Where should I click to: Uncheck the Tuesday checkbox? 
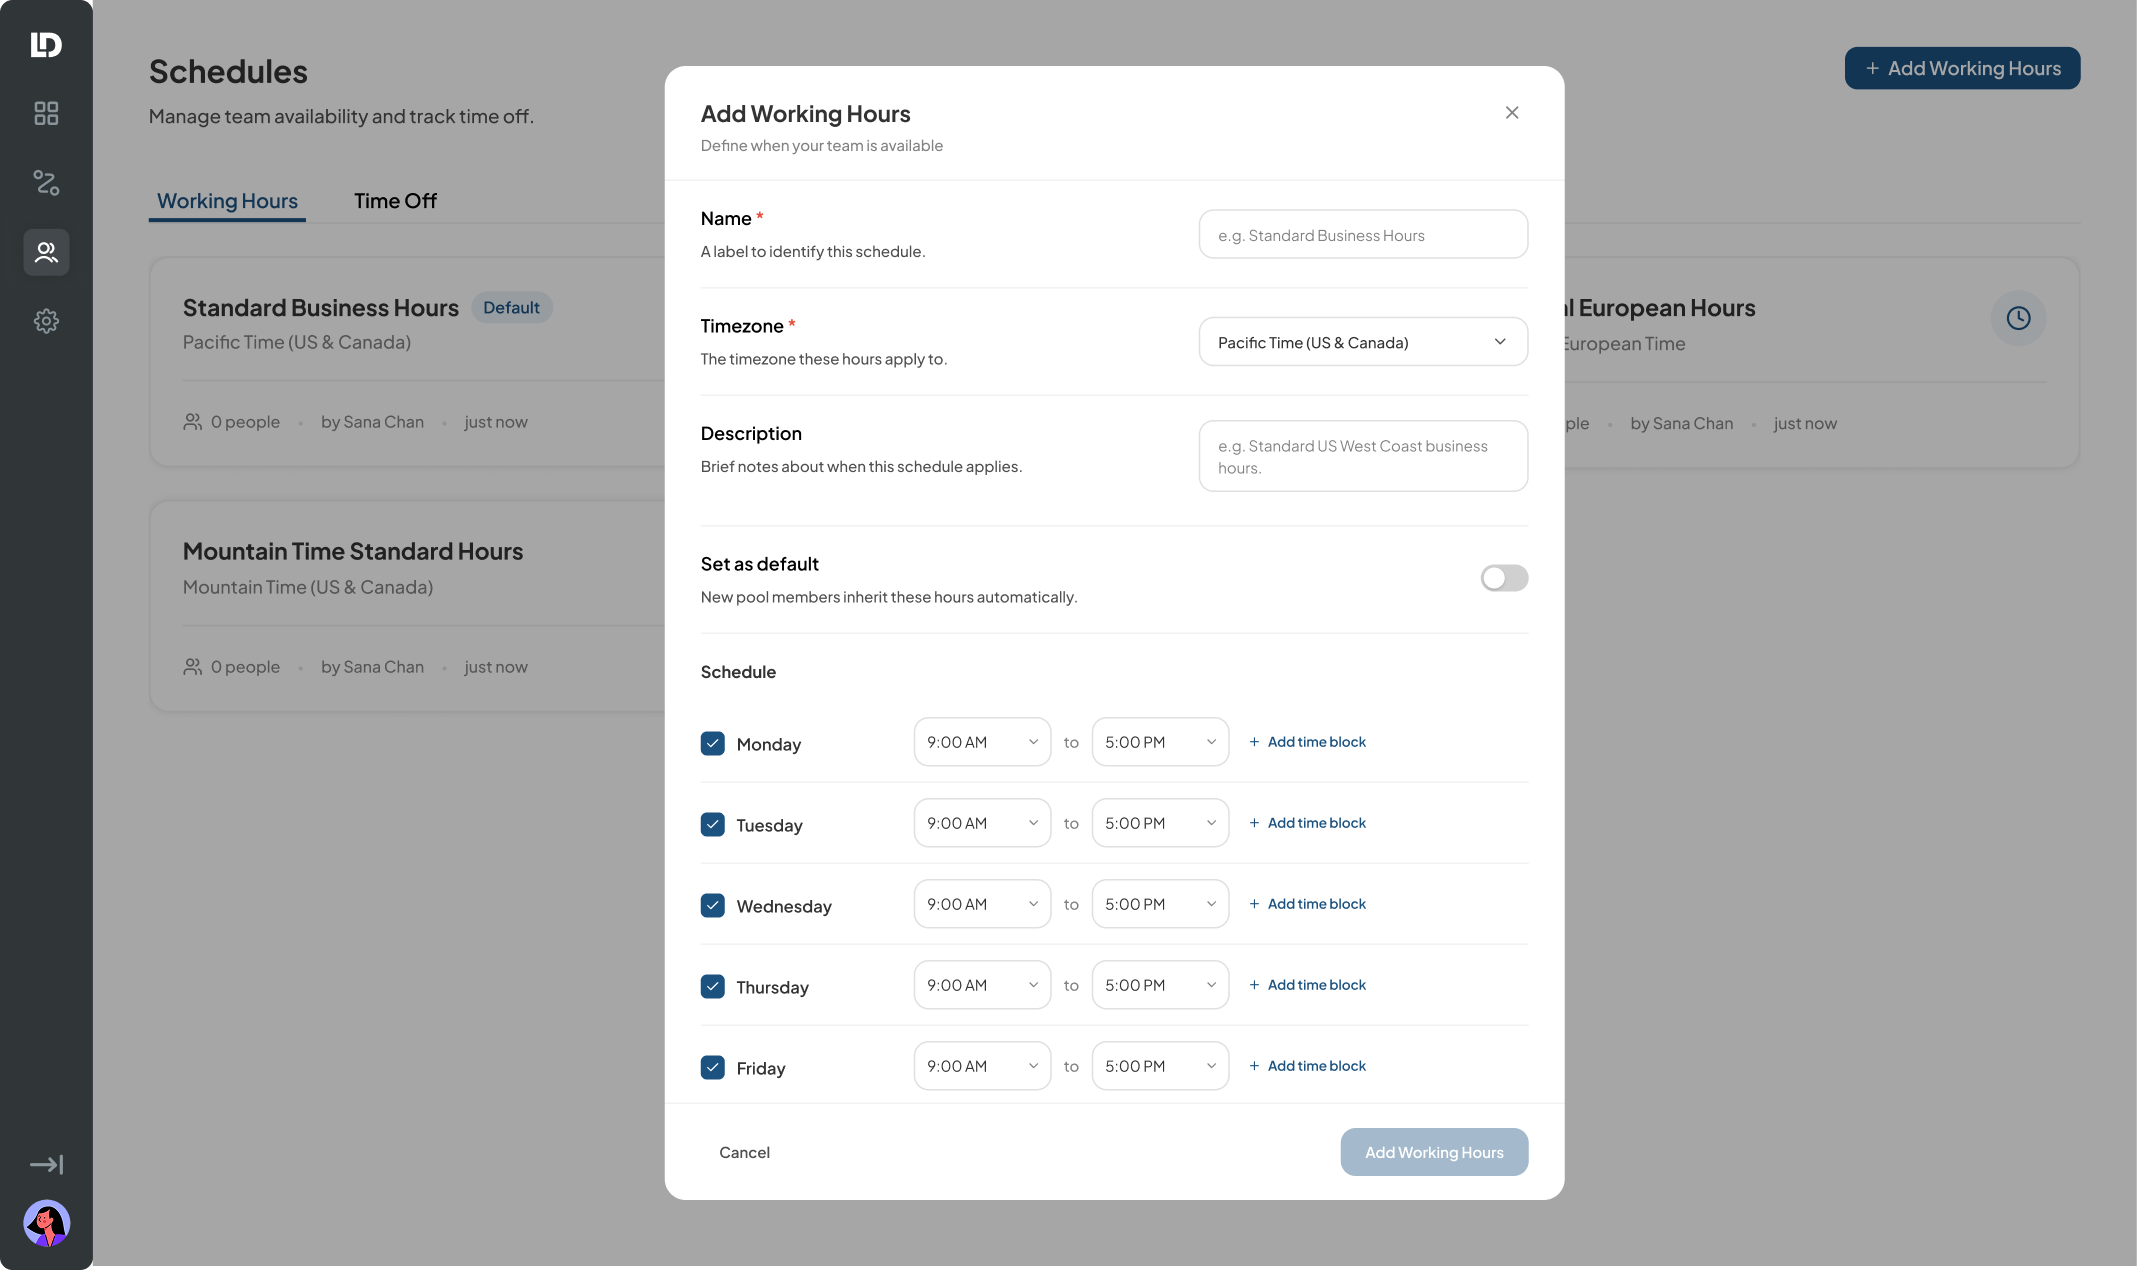[x=713, y=824]
